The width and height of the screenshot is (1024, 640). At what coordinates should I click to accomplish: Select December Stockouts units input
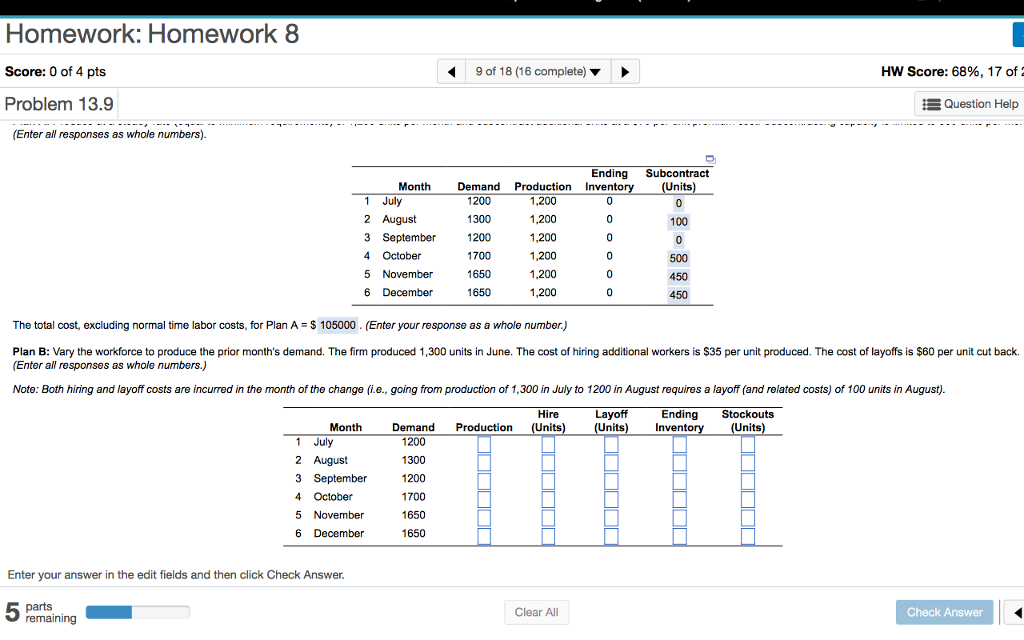[748, 536]
